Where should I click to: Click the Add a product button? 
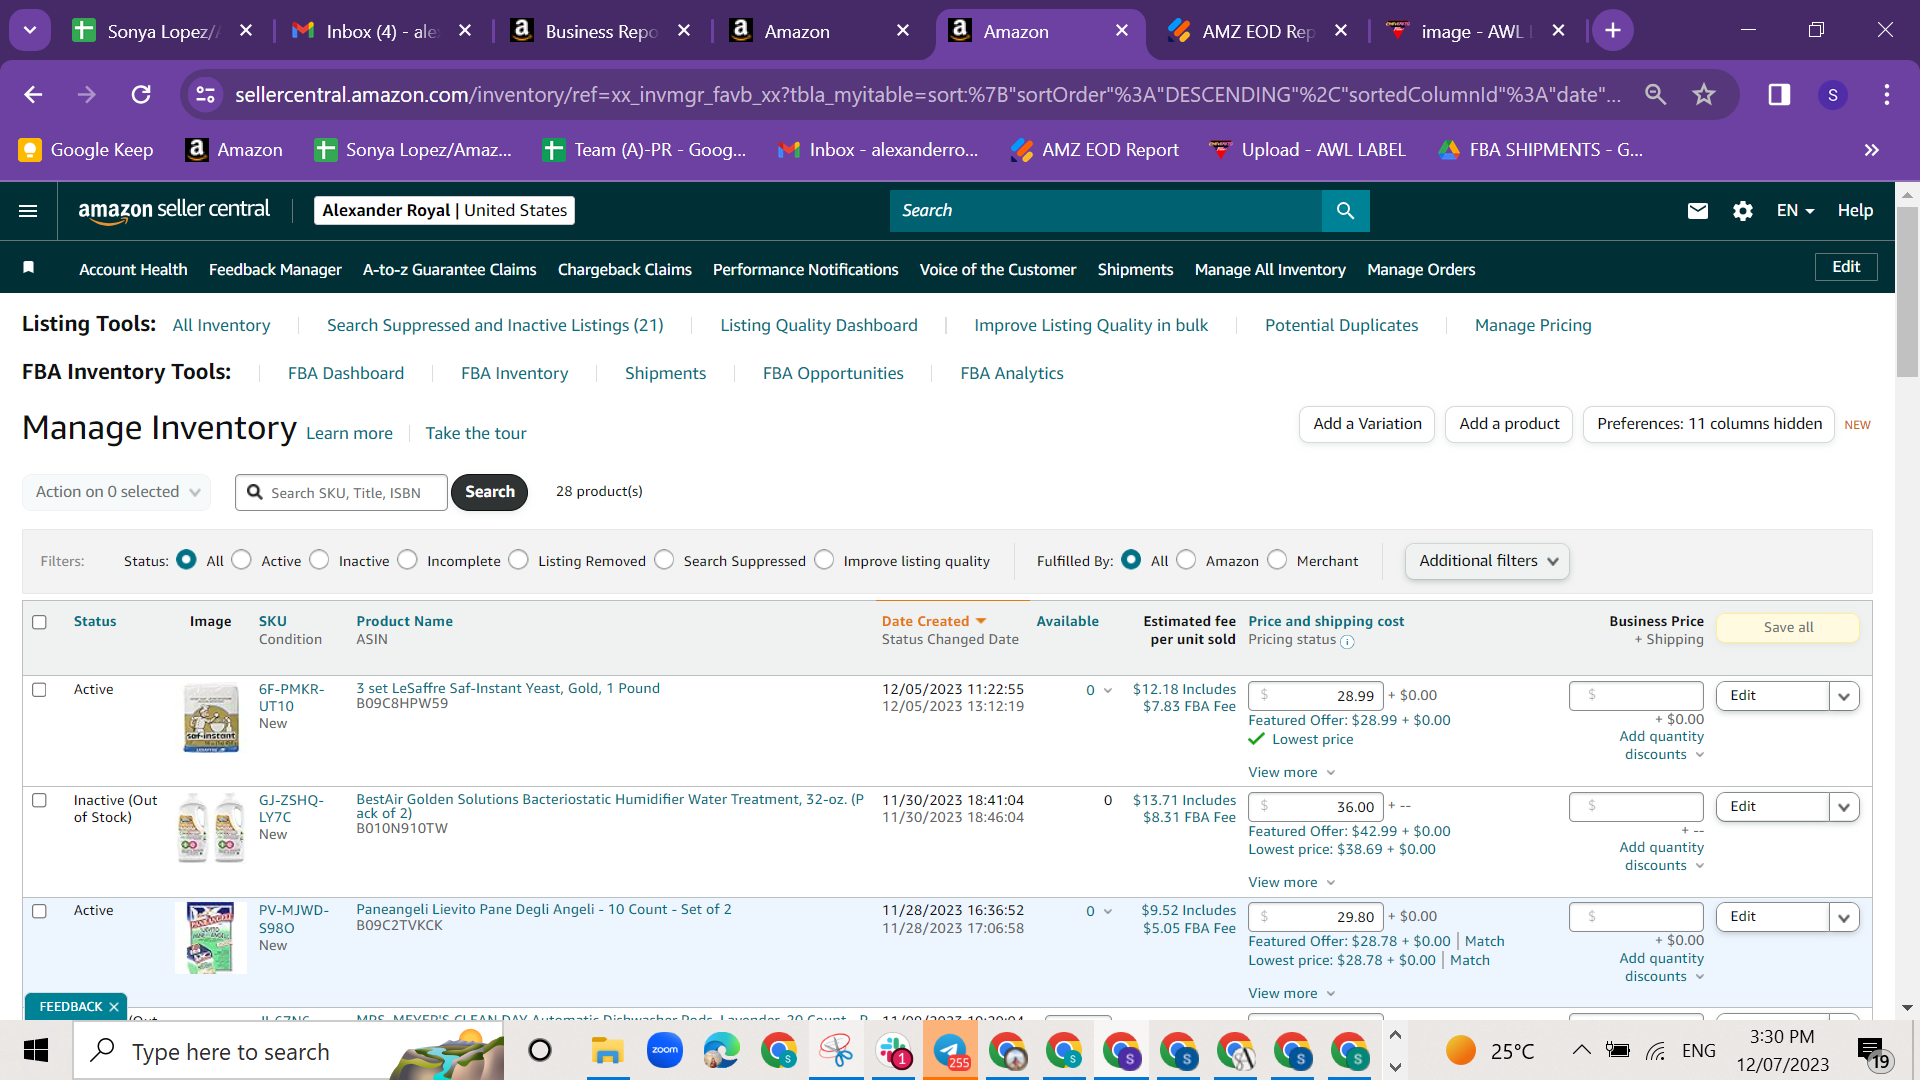point(1509,424)
